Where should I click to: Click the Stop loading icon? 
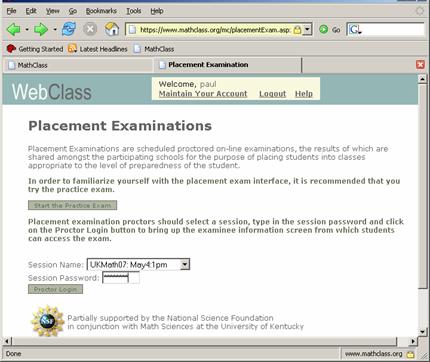coord(90,29)
